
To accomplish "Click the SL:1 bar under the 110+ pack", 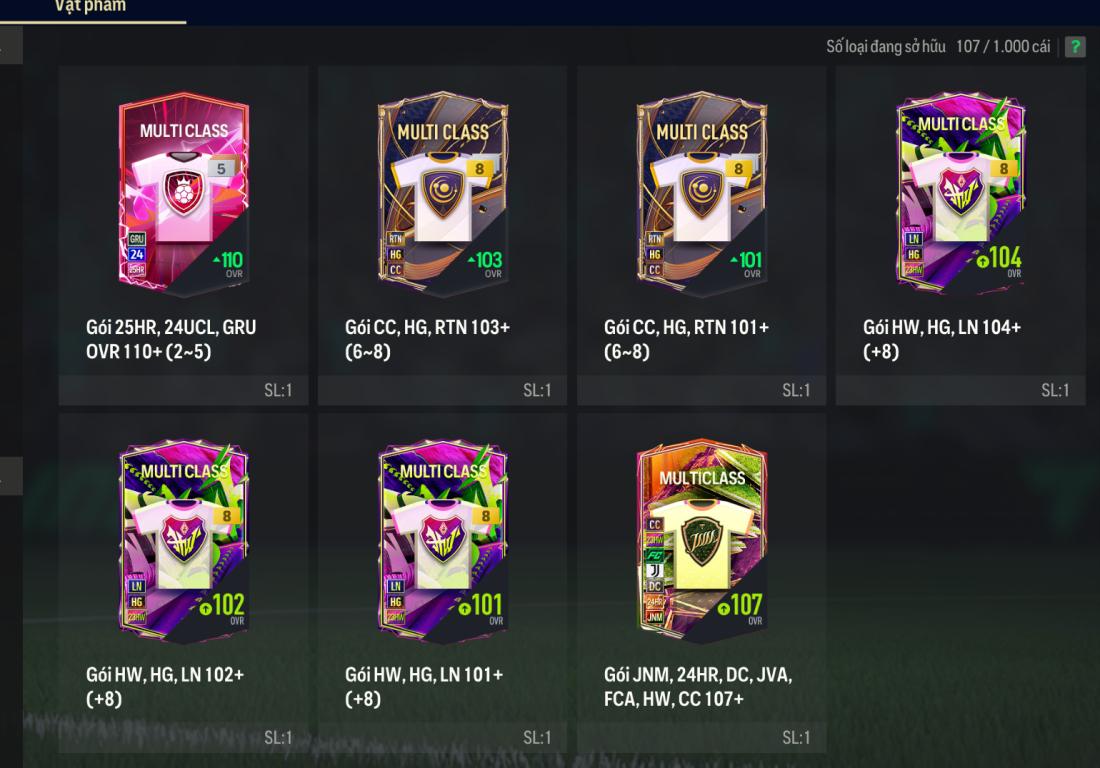I will point(184,390).
